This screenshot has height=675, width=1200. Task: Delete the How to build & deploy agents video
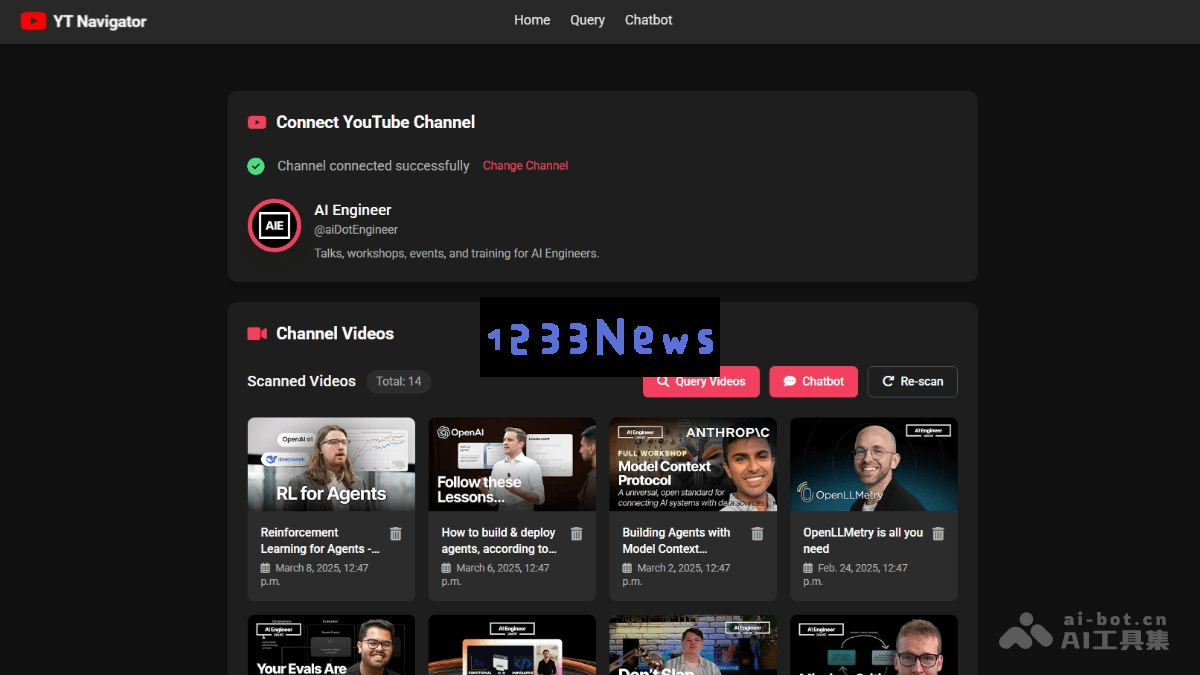click(x=577, y=534)
